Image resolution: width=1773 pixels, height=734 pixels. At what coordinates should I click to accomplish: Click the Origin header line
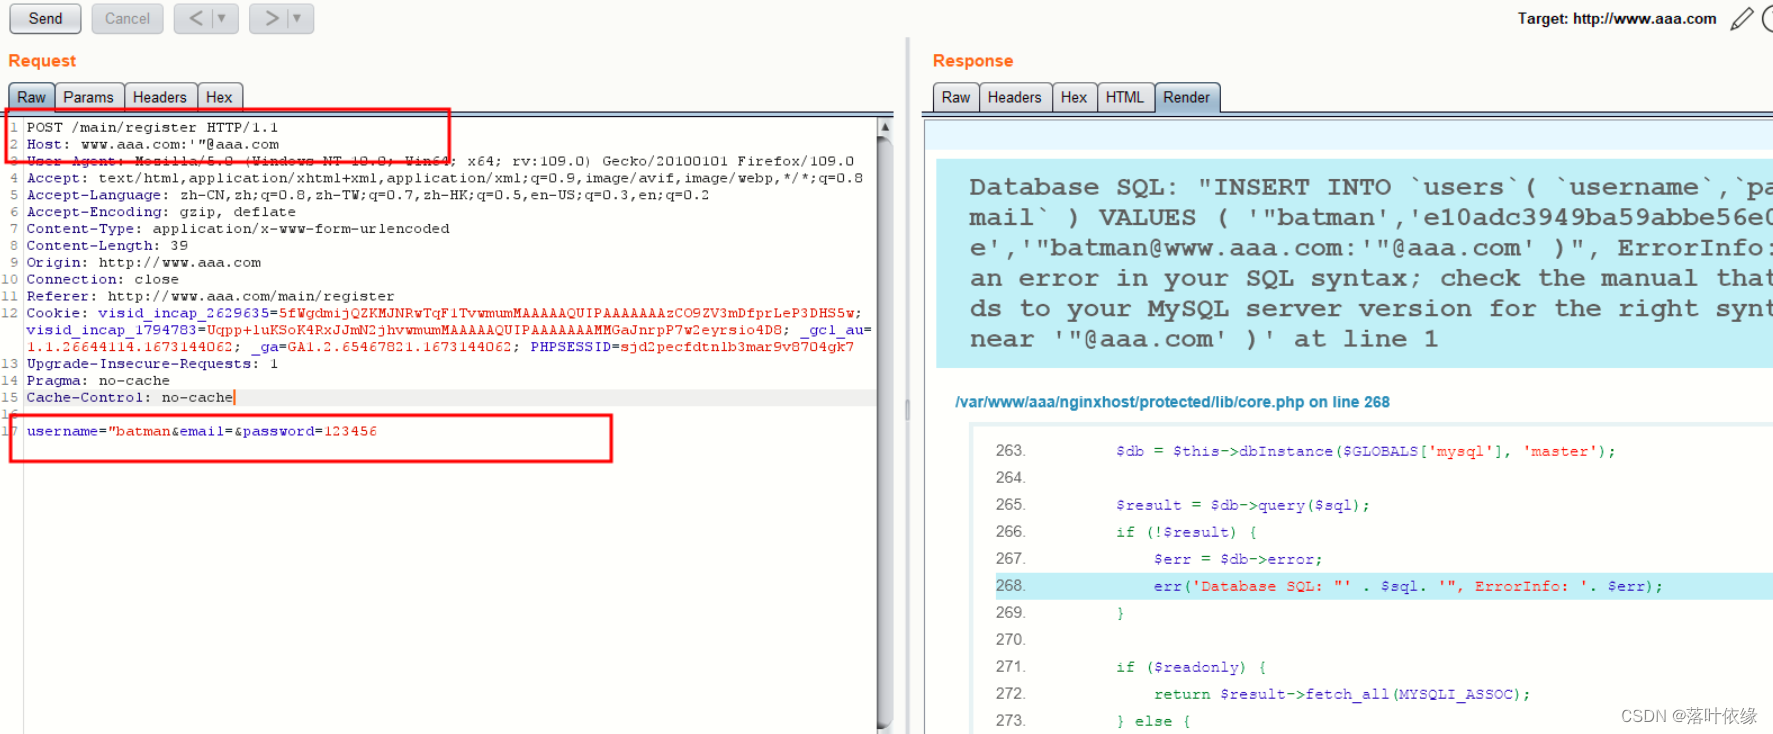point(143,262)
